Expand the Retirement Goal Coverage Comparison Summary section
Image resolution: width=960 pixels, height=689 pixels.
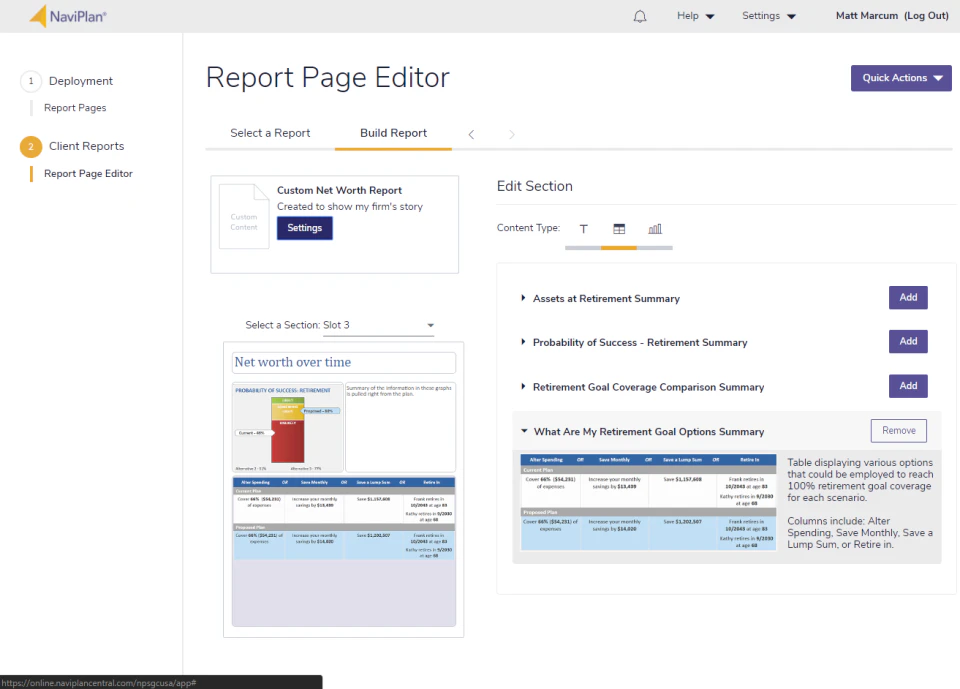(522, 386)
